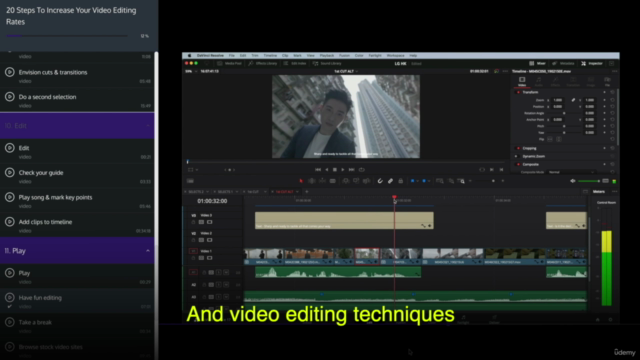The width and height of the screenshot is (640, 360).
Task: Toggle the Video 2 track enable icon
Action: [x=209, y=240]
